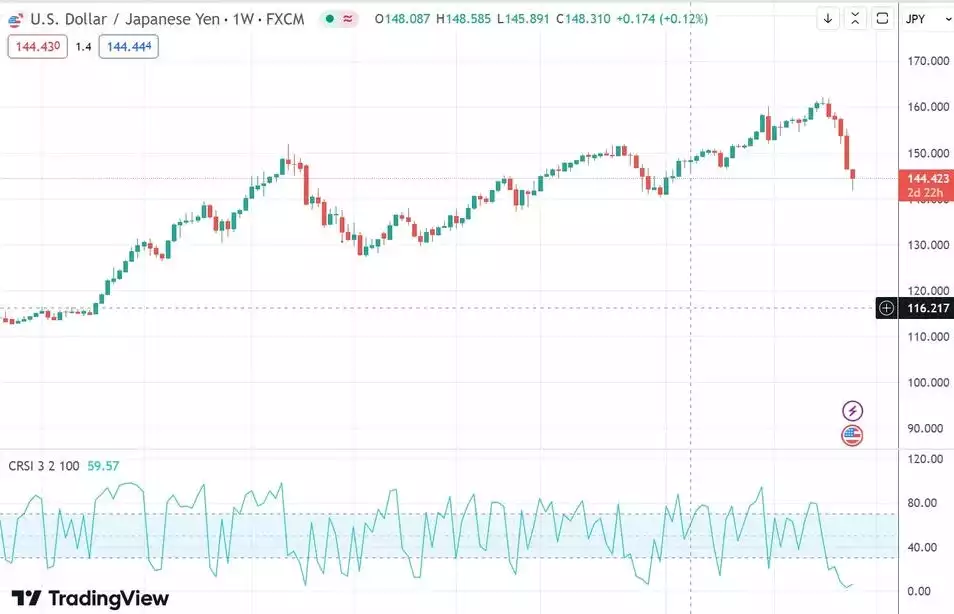Open fullscreen mode using the header icon

pos(880,18)
